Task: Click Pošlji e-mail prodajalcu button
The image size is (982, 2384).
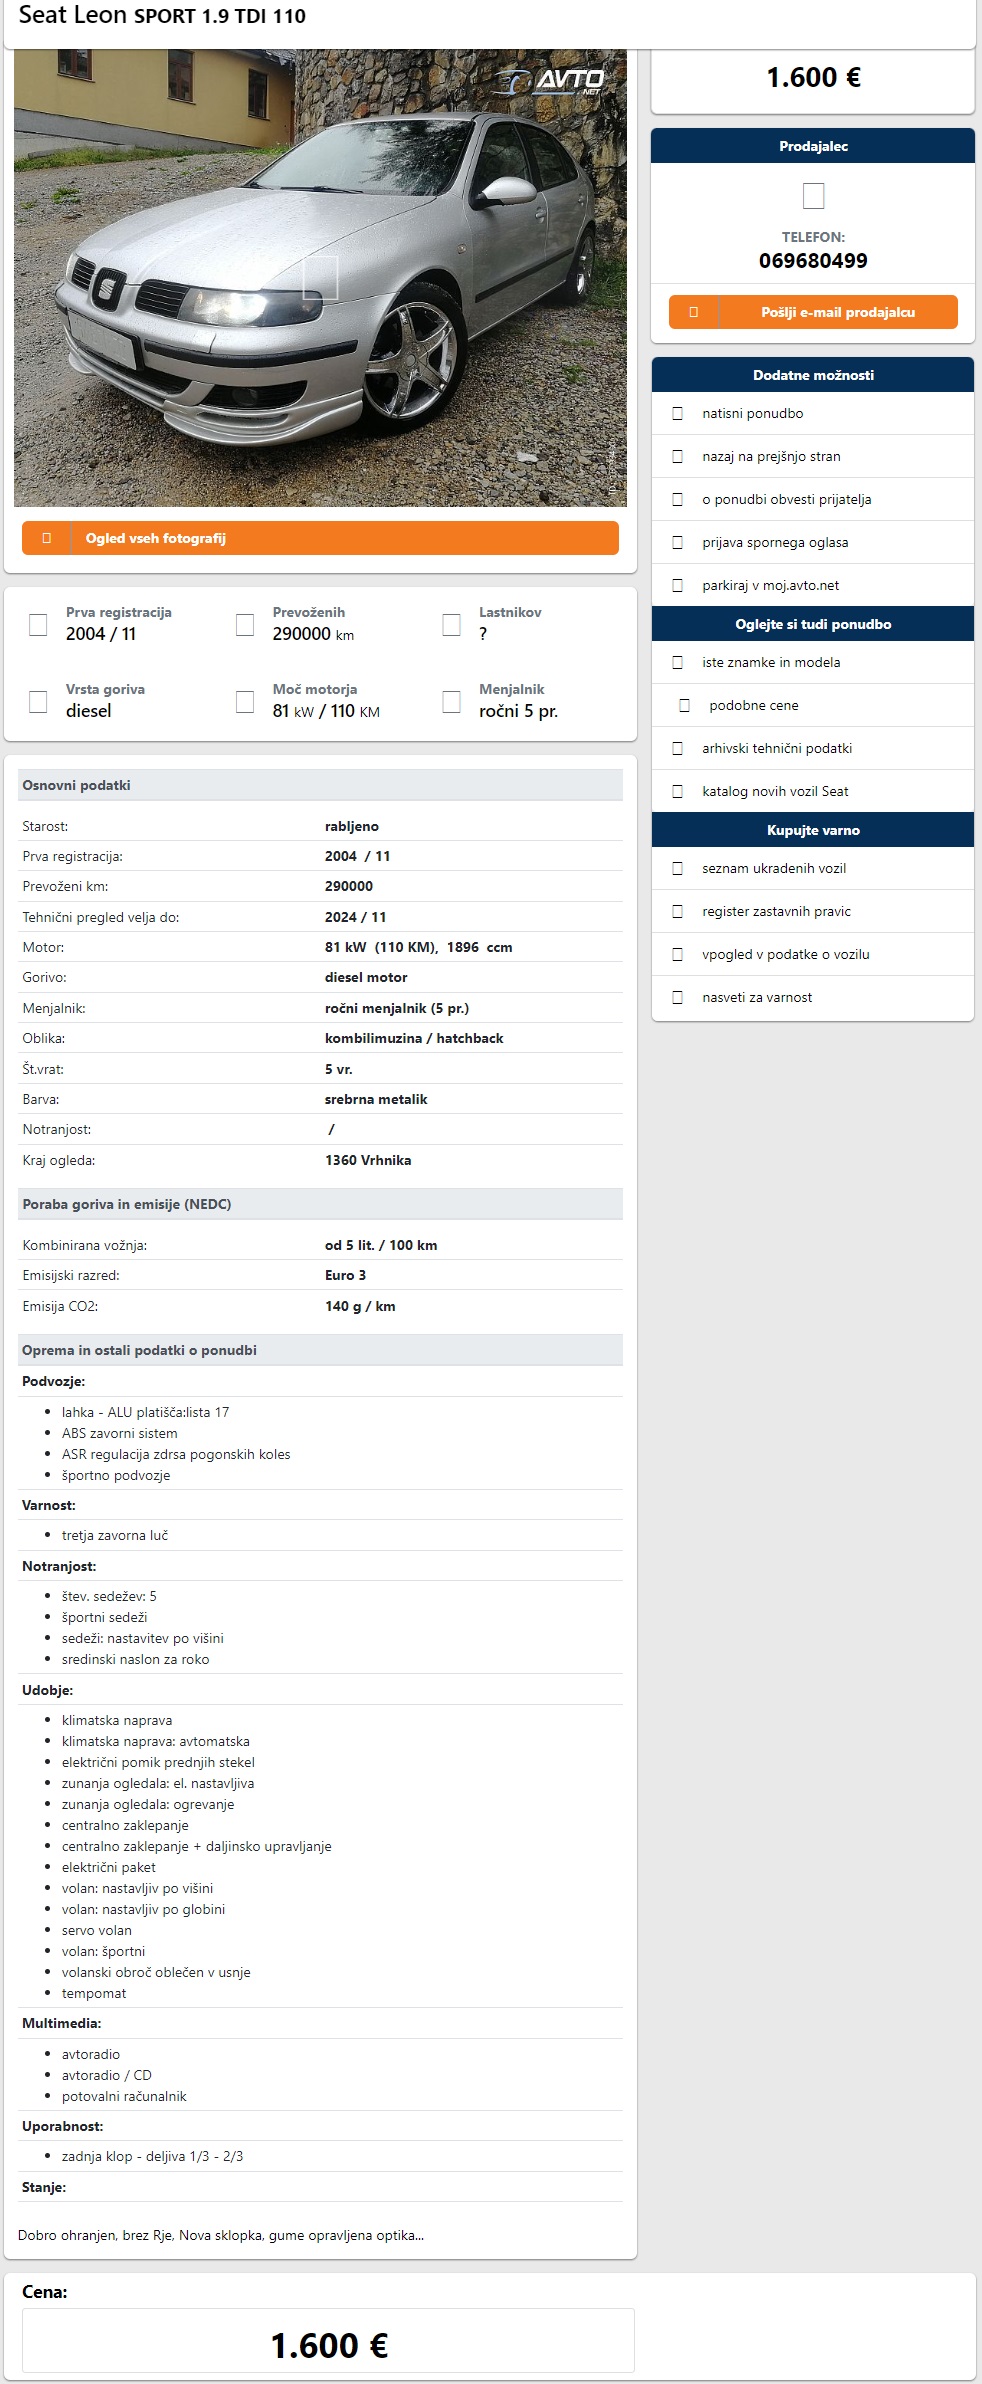Action: pyautogui.click(x=813, y=312)
